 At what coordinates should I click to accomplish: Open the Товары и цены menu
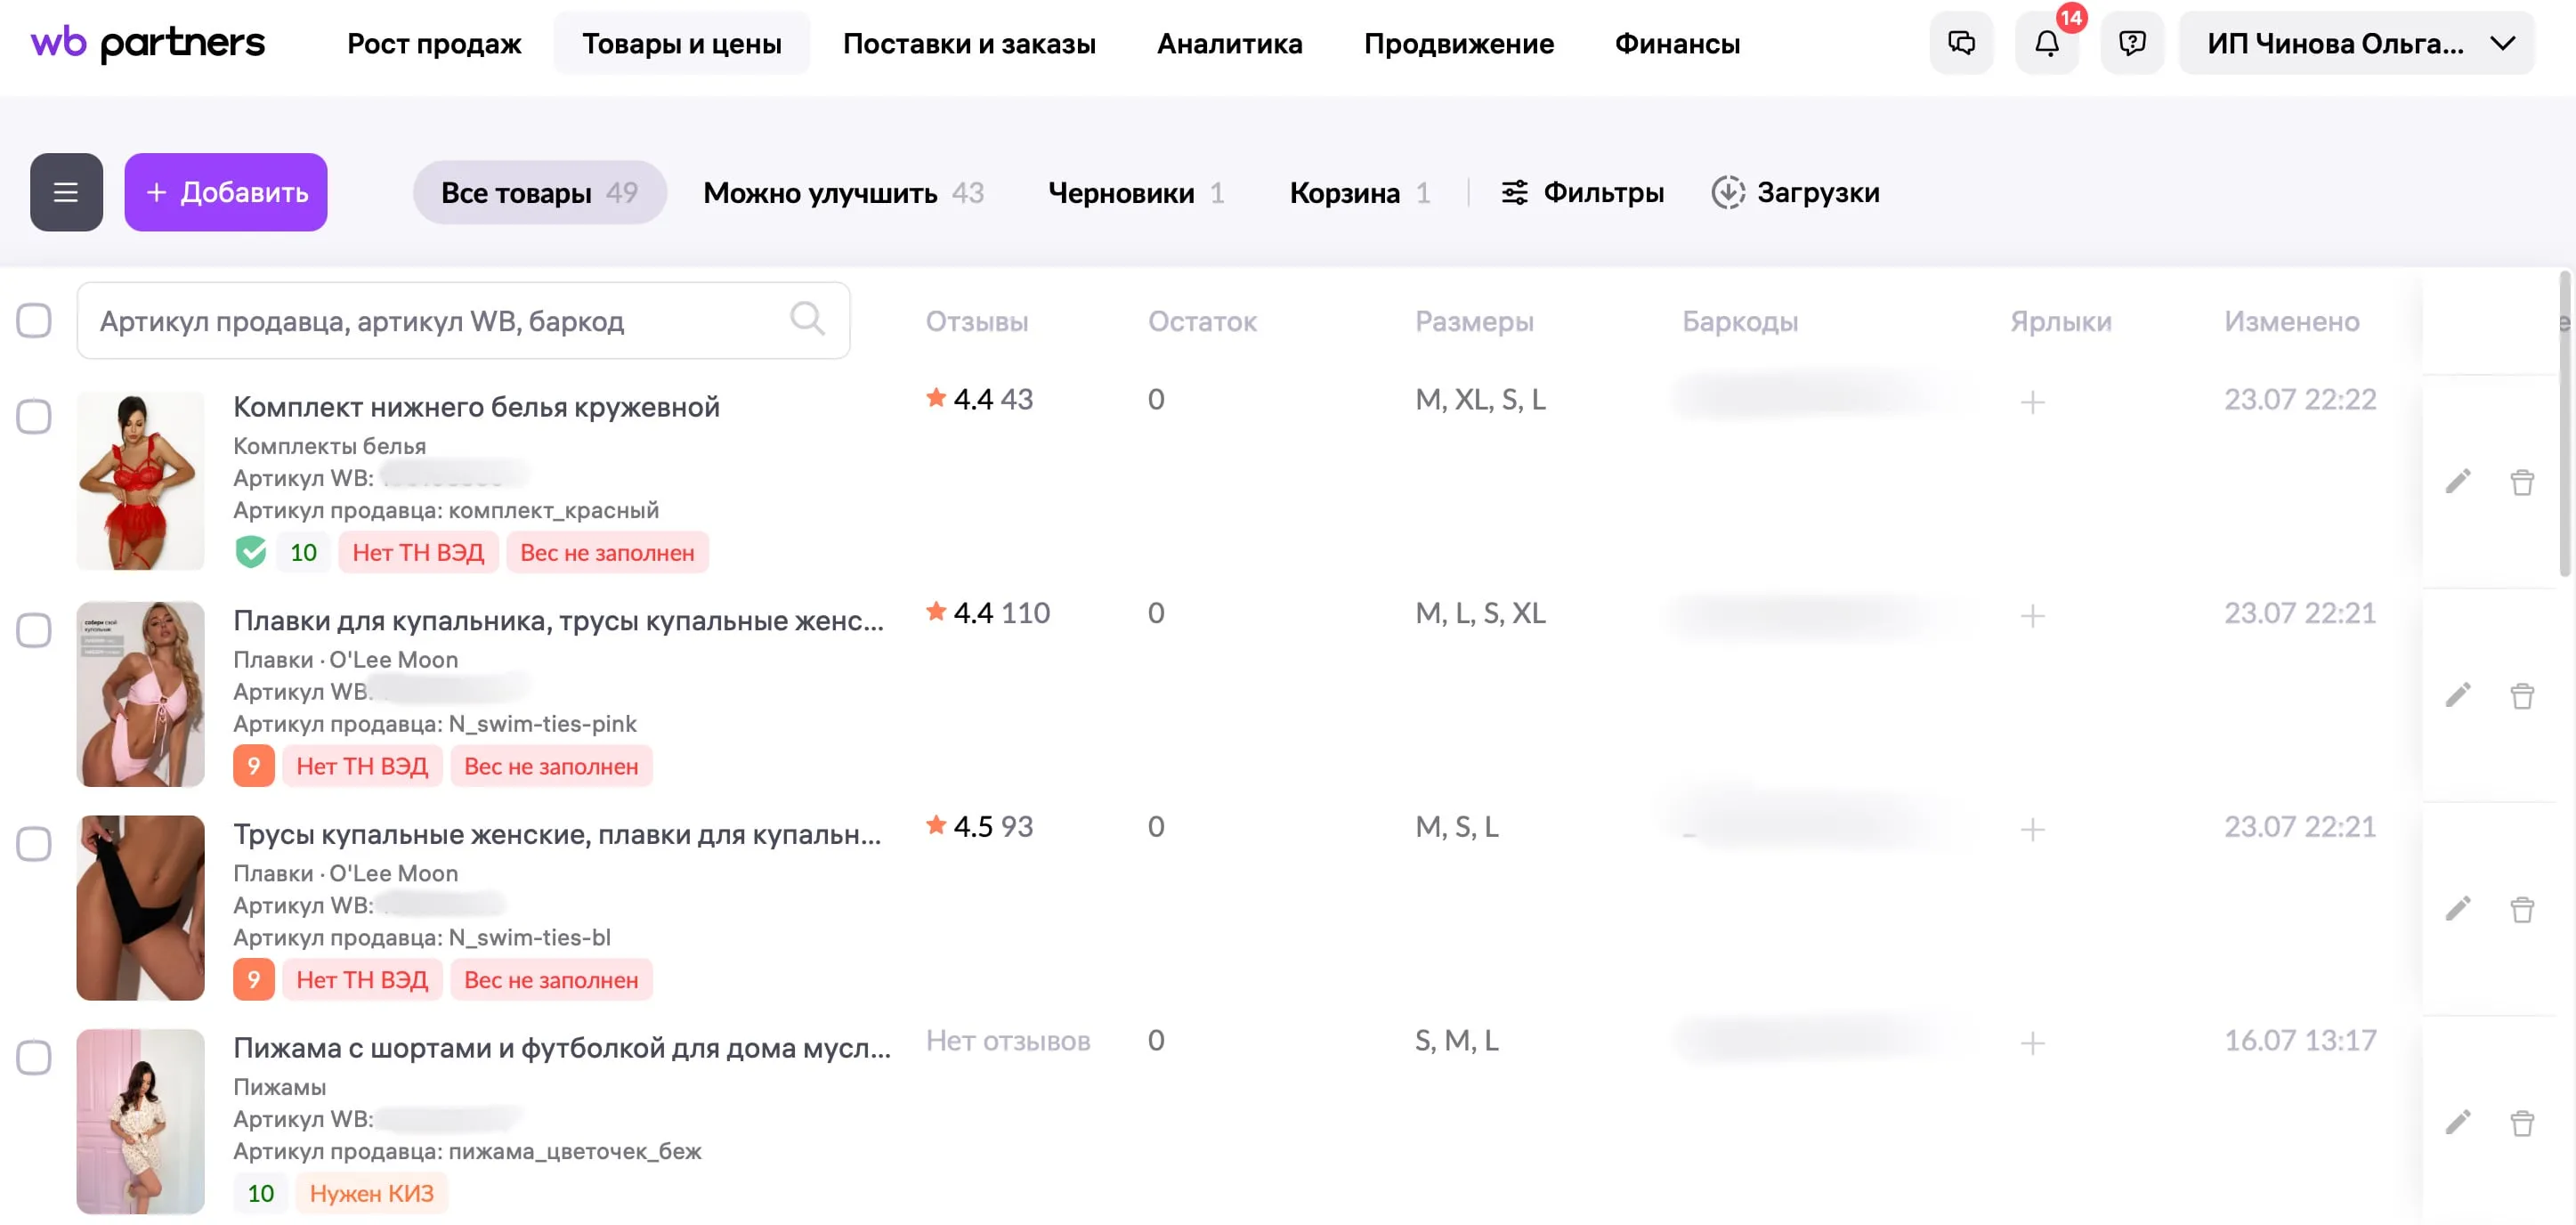(682, 43)
